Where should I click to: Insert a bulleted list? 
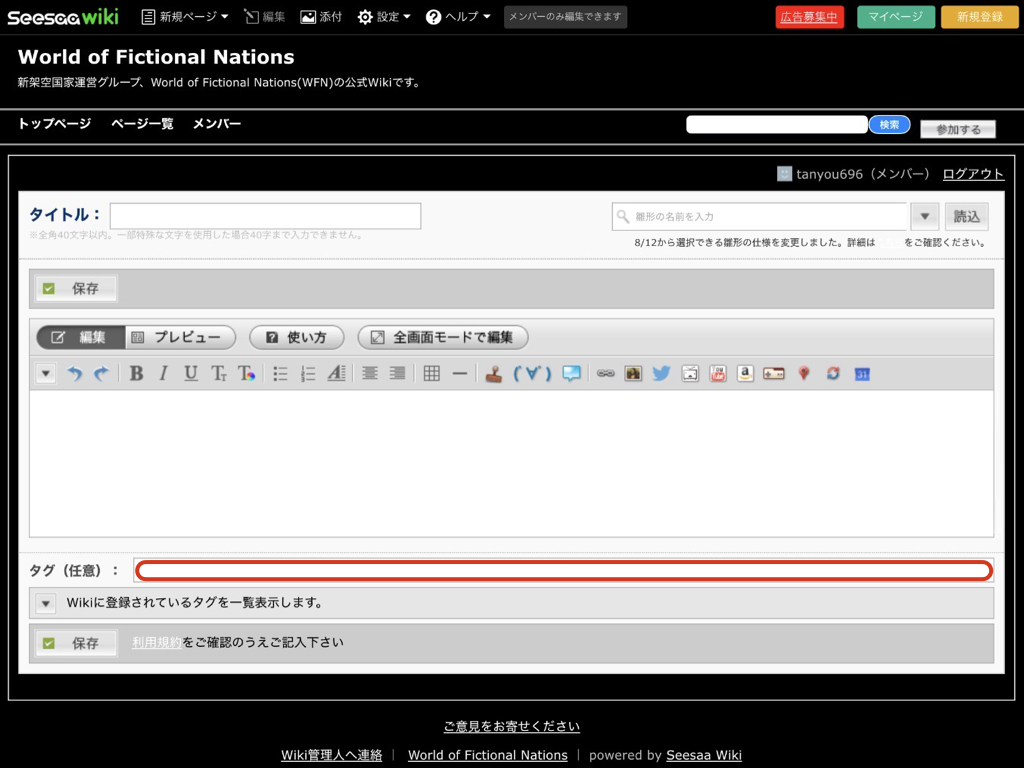click(280, 374)
